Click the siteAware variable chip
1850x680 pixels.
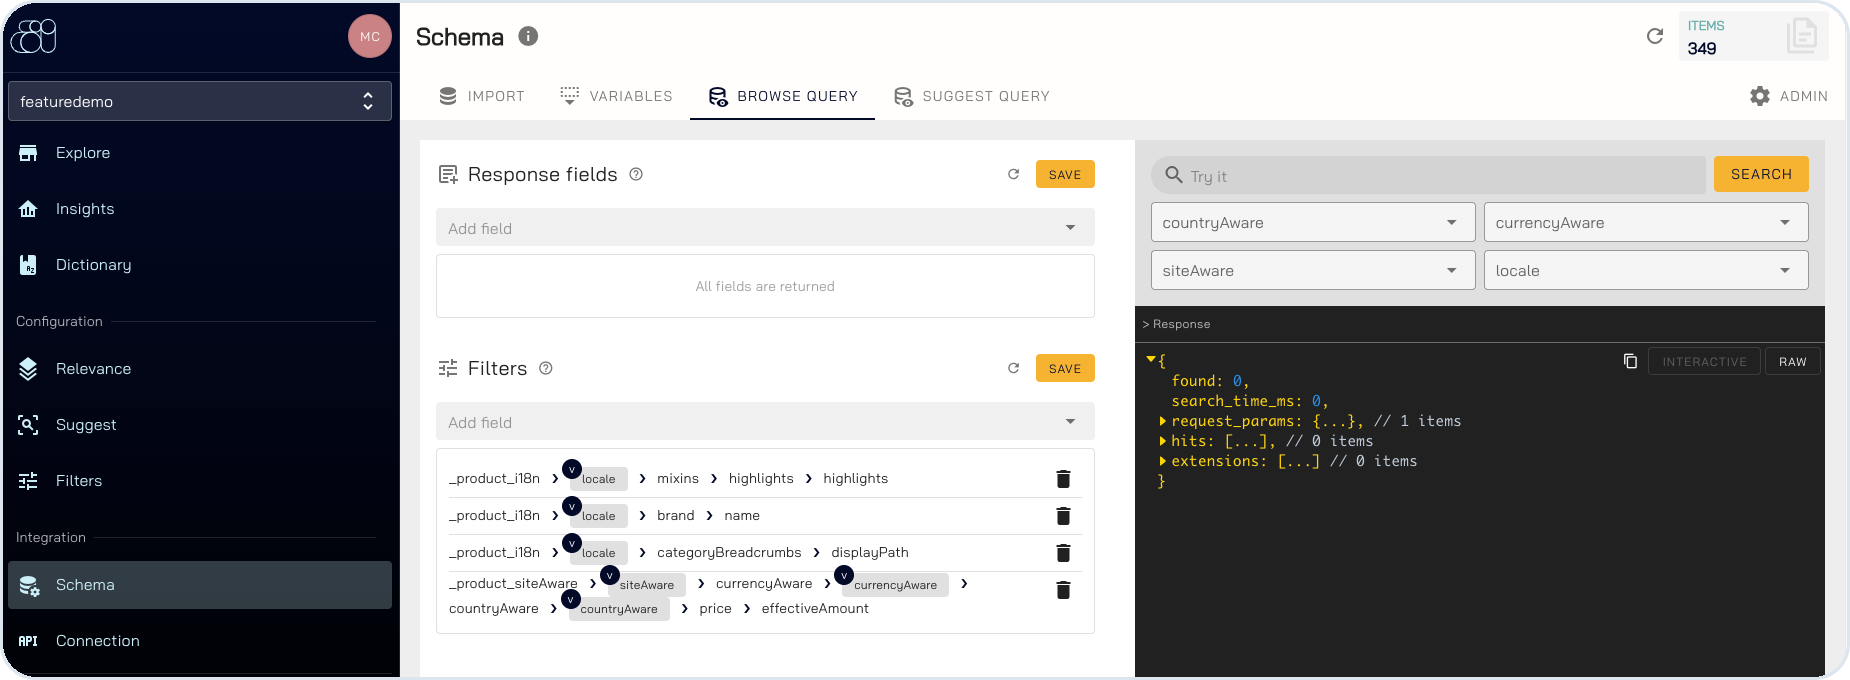click(x=646, y=585)
